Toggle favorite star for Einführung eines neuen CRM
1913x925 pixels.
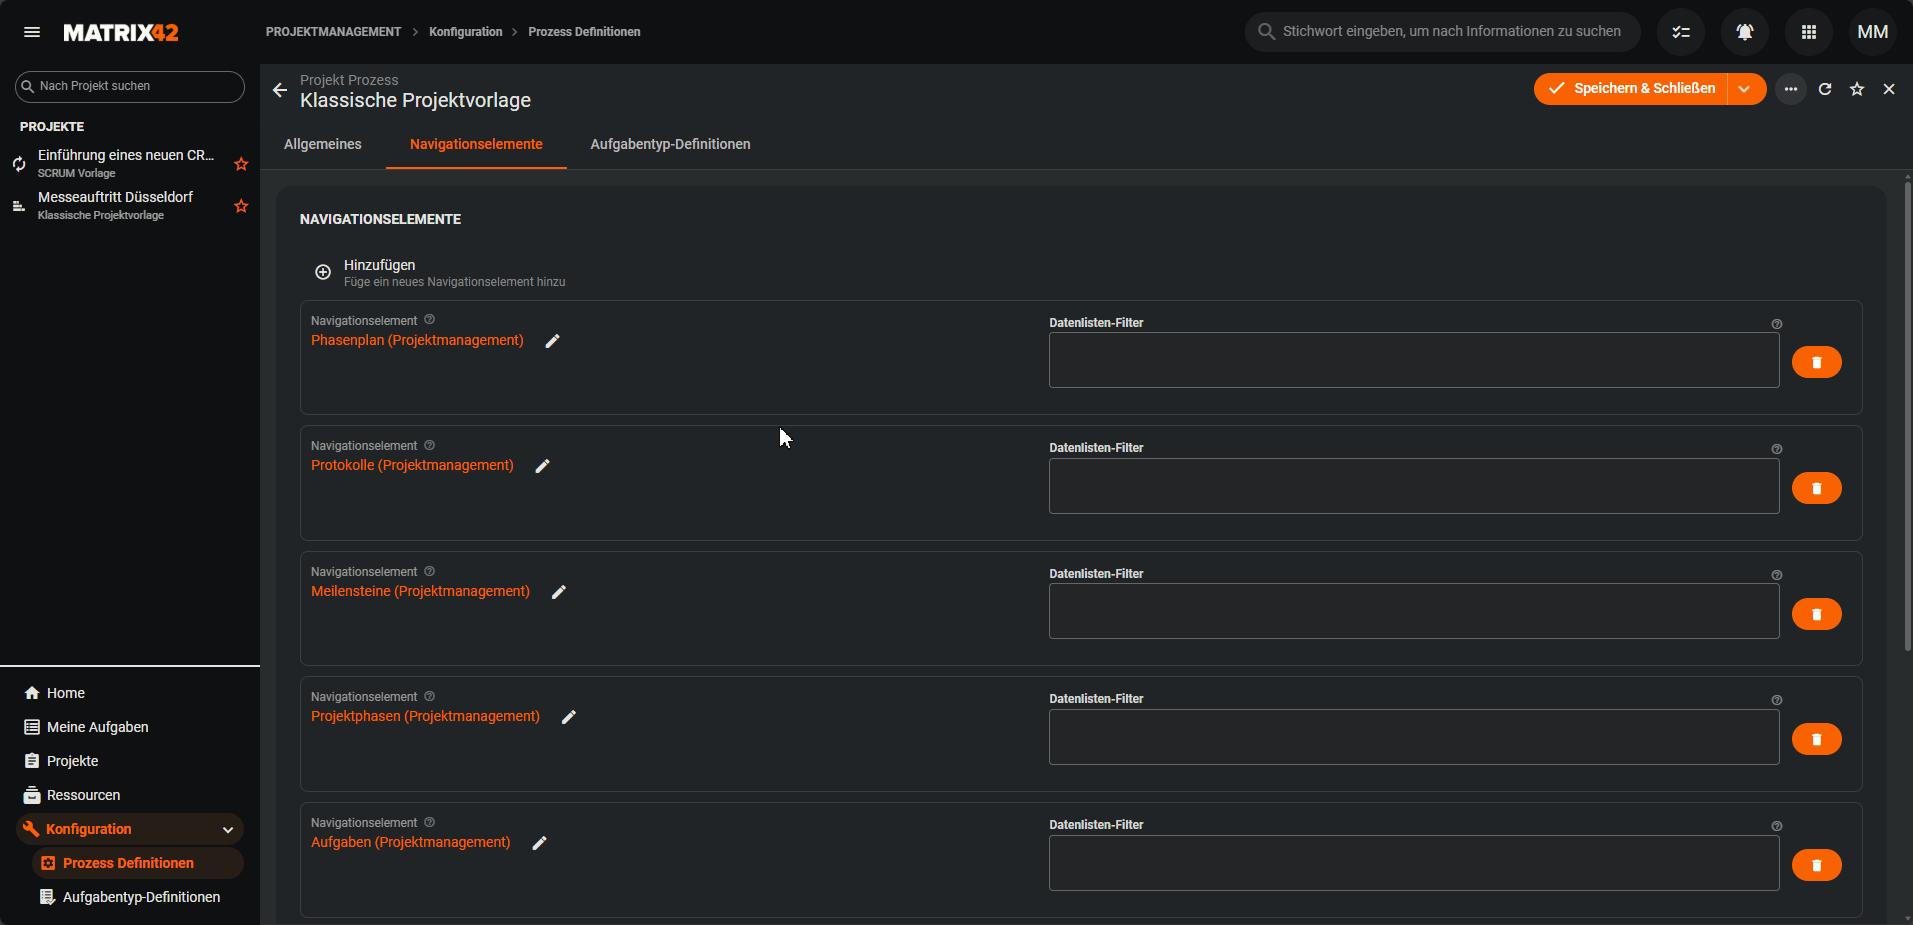tap(241, 164)
